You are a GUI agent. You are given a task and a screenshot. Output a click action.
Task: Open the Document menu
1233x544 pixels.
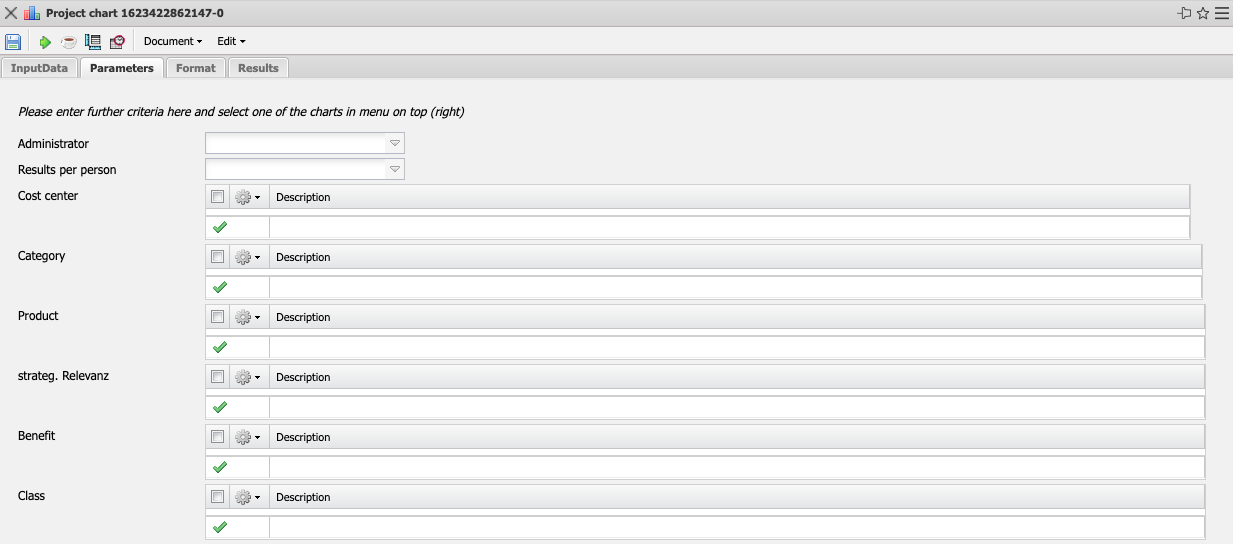coord(173,42)
